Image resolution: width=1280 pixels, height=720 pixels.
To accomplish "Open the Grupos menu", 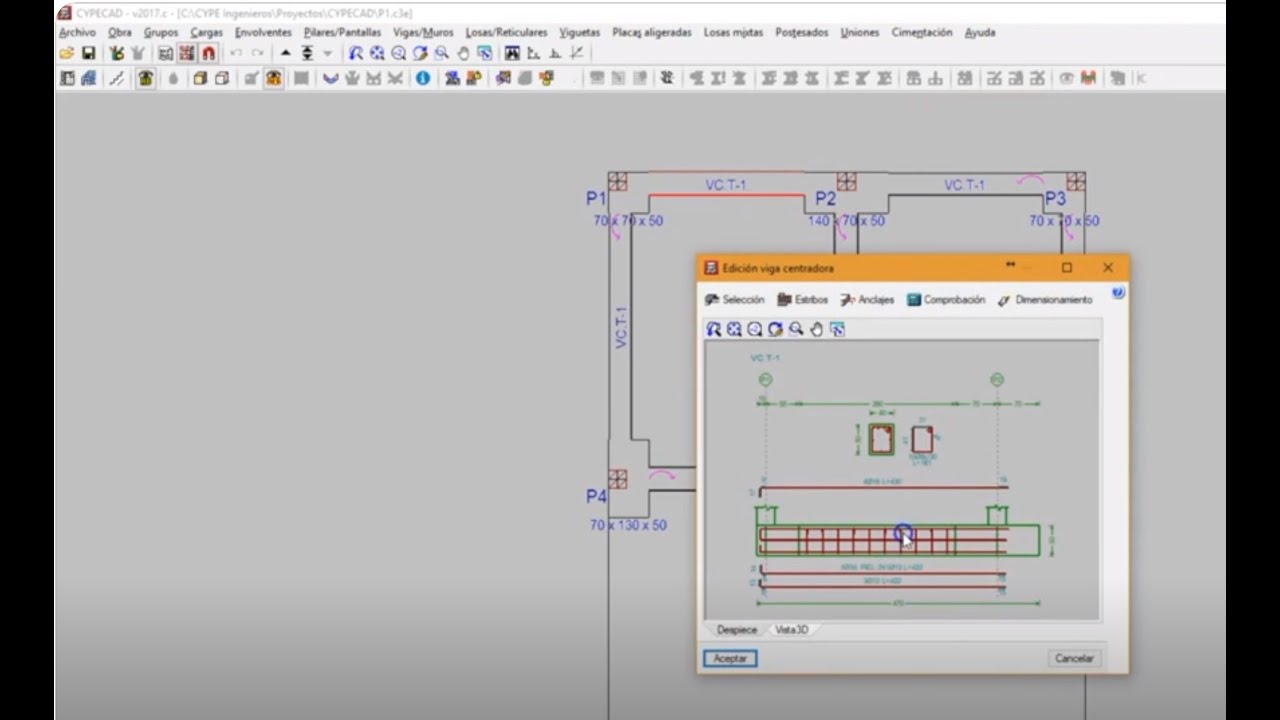I will click(x=161, y=32).
